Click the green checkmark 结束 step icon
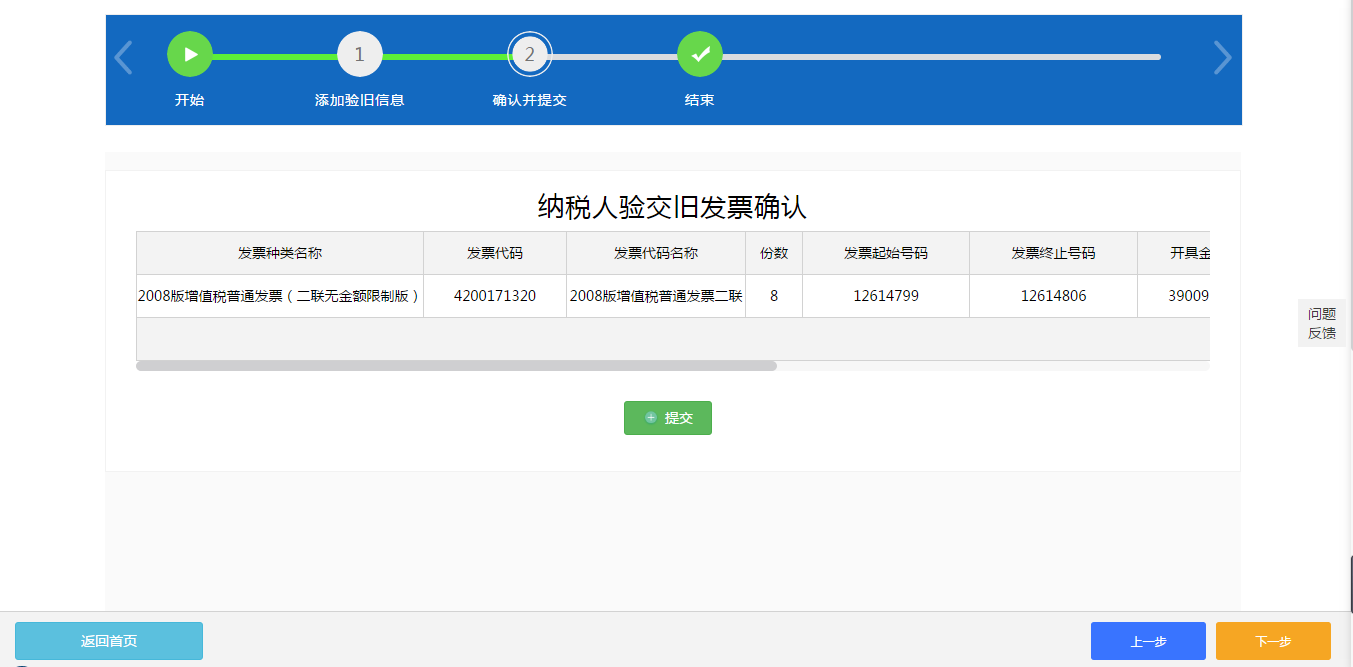 pyautogui.click(x=700, y=54)
